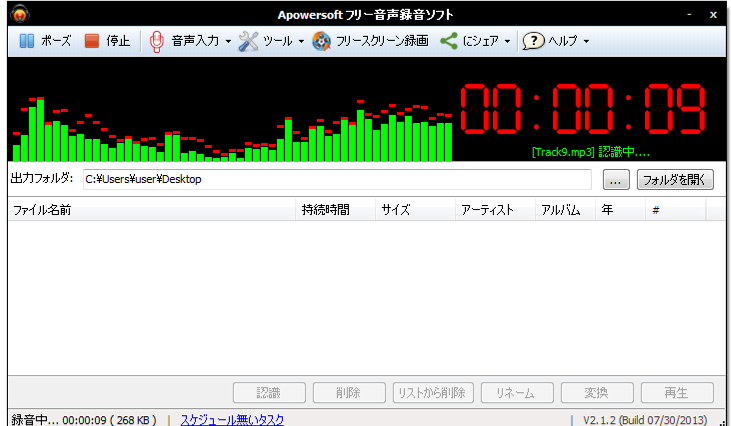This screenshot has height=426, width=731.
Task: Open フリースクリーン録画 from toolbar
Action: (382, 41)
